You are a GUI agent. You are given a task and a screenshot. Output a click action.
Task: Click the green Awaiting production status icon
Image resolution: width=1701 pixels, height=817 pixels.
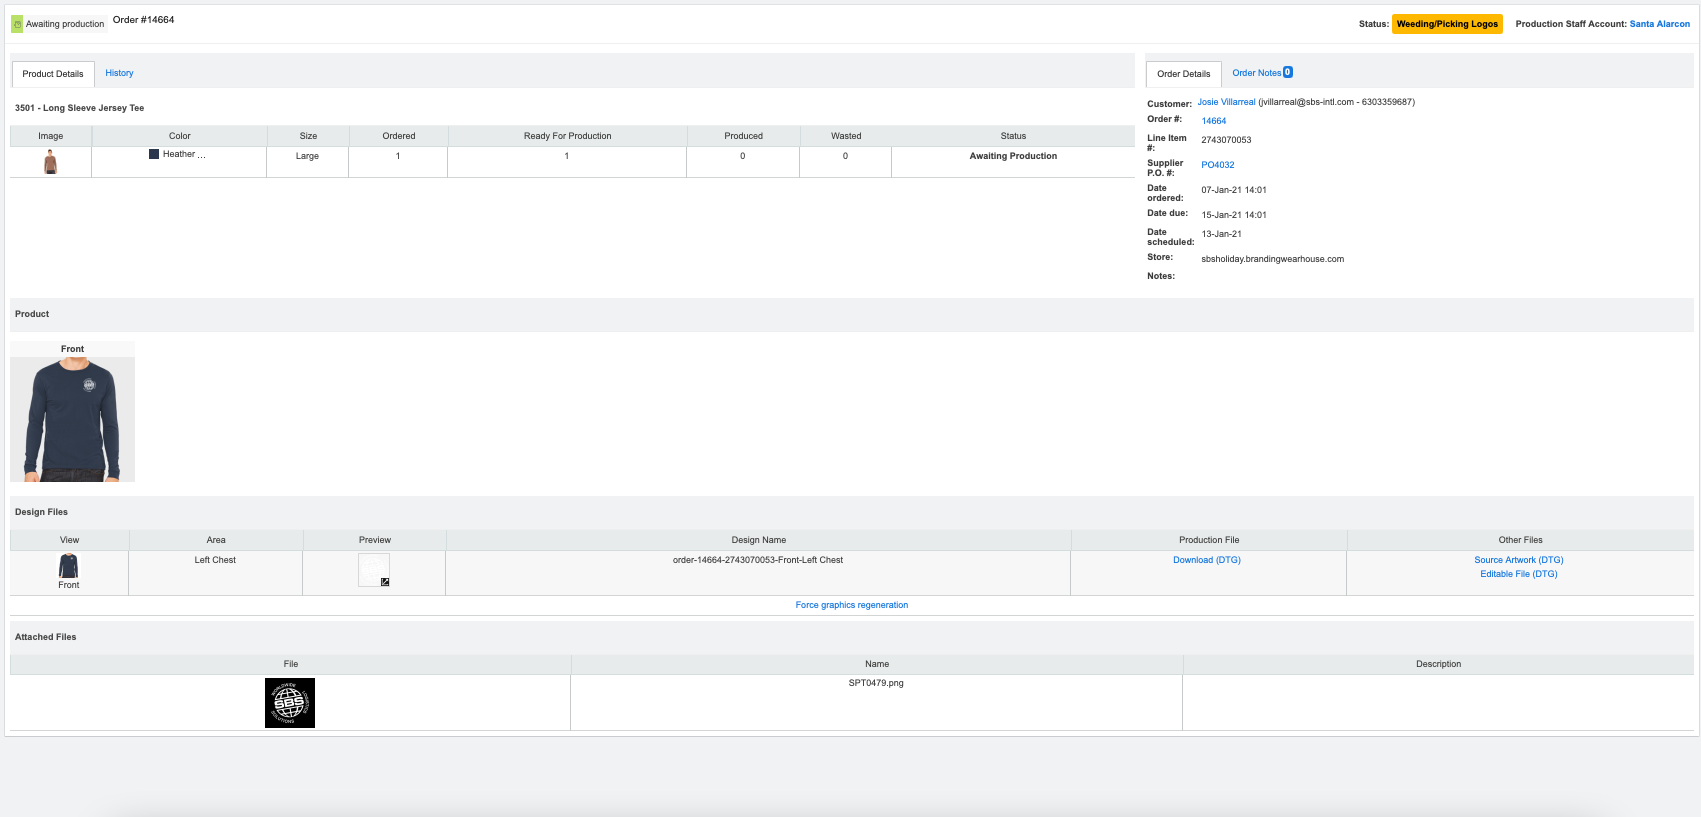(x=17, y=24)
